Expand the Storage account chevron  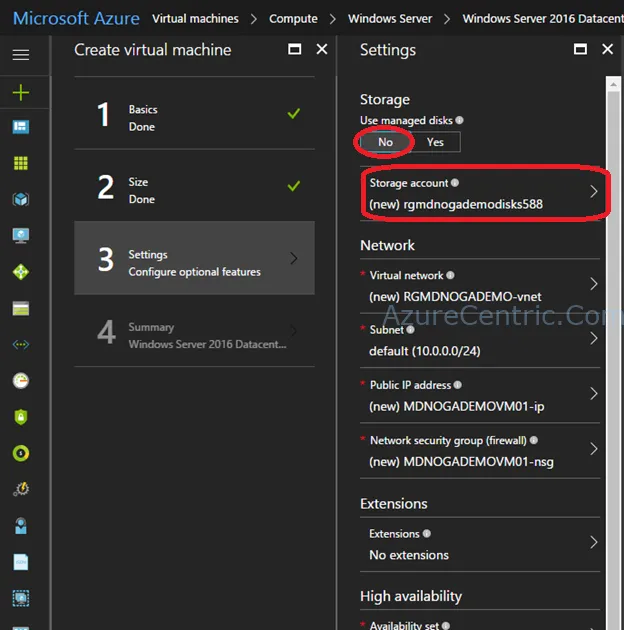[x=594, y=191]
